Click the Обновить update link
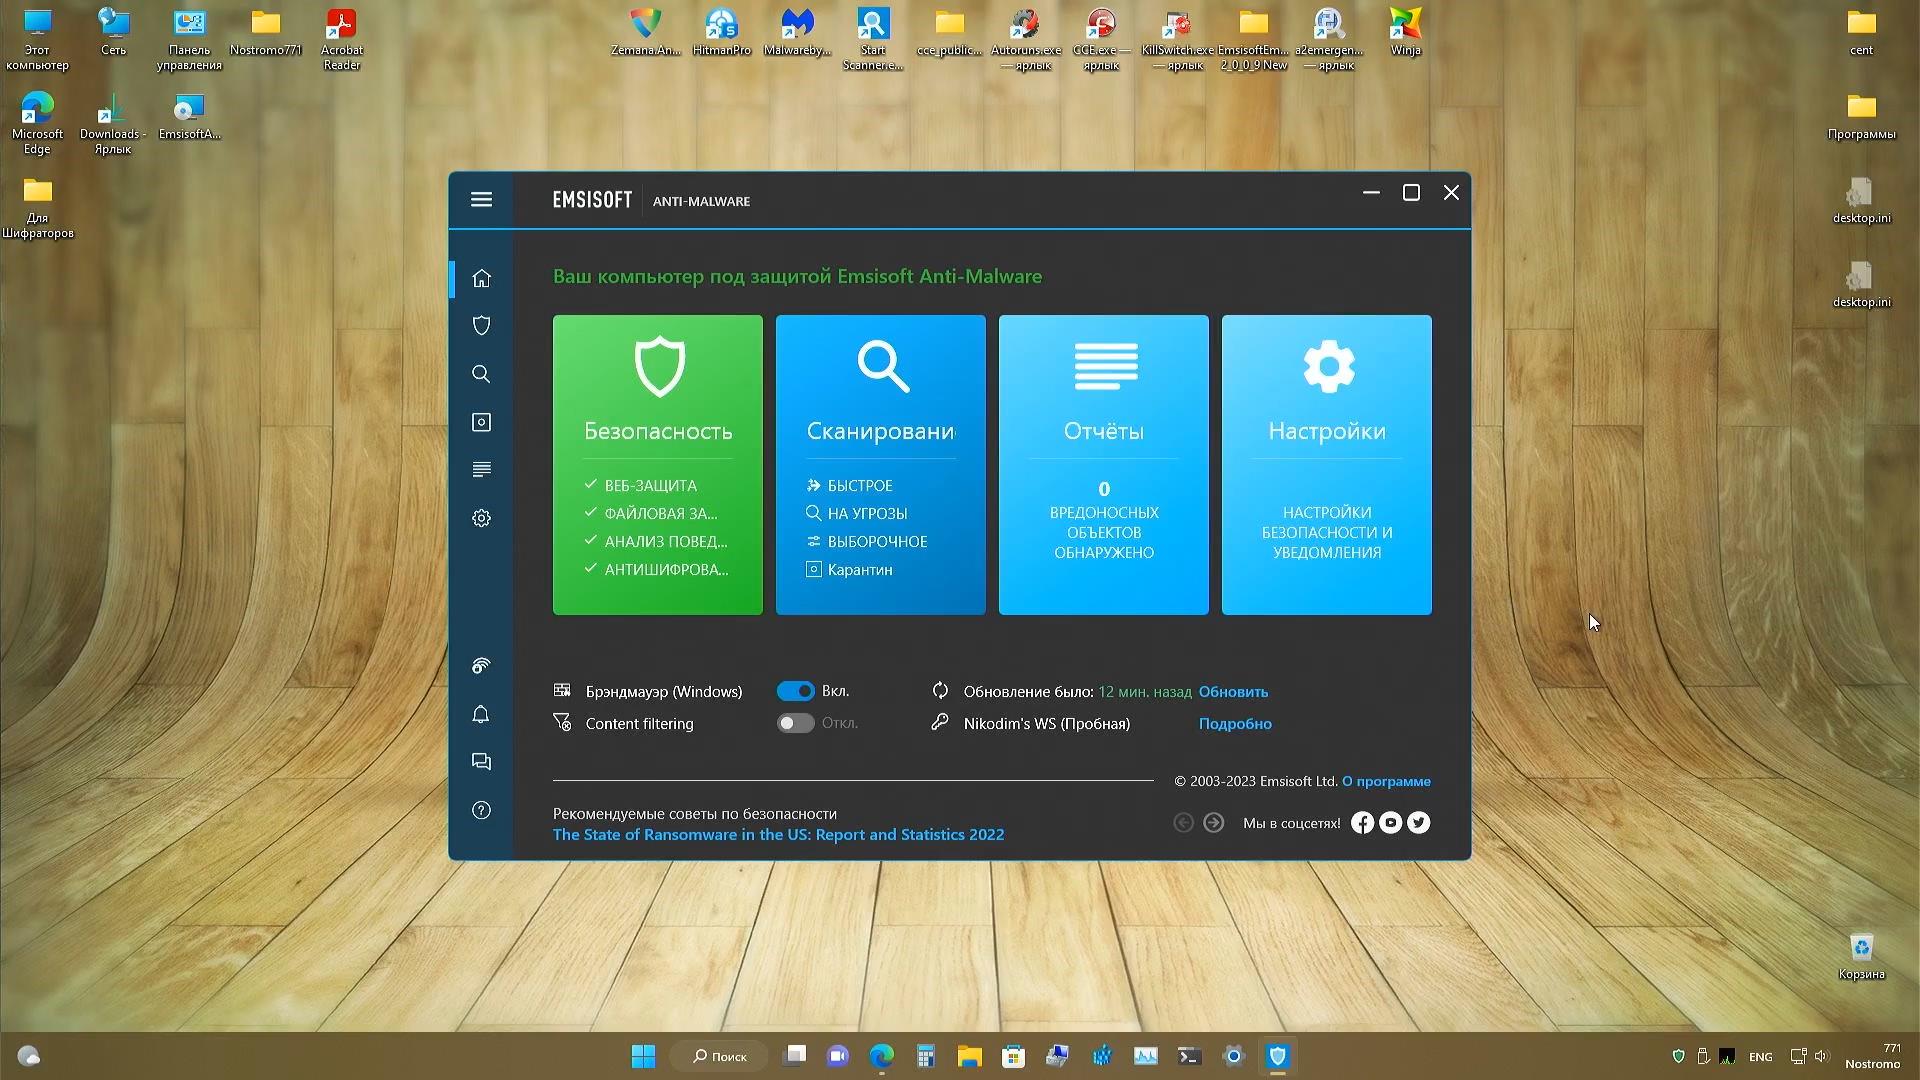The width and height of the screenshot is (1920, 1080). click(1233, 691)
